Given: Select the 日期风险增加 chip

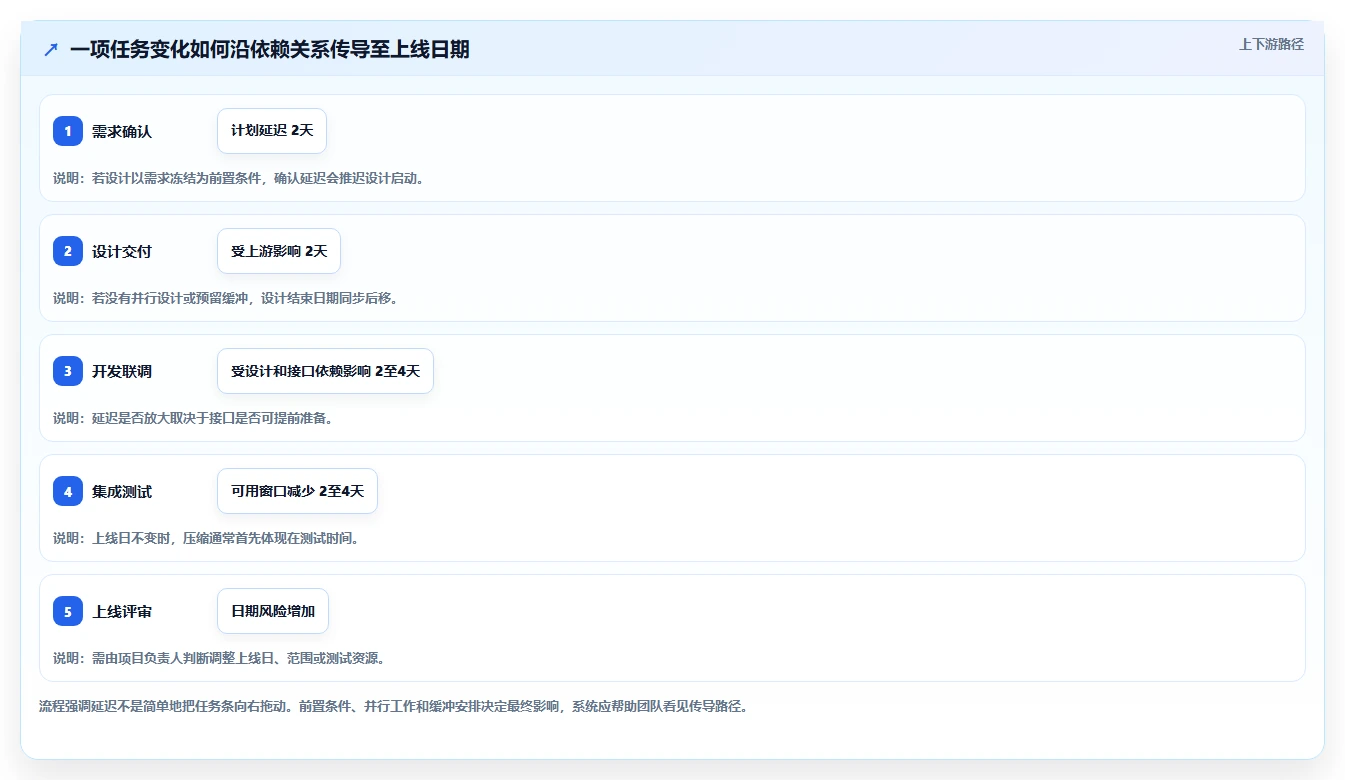Looking at the screenshot, I should pos(273,611).
